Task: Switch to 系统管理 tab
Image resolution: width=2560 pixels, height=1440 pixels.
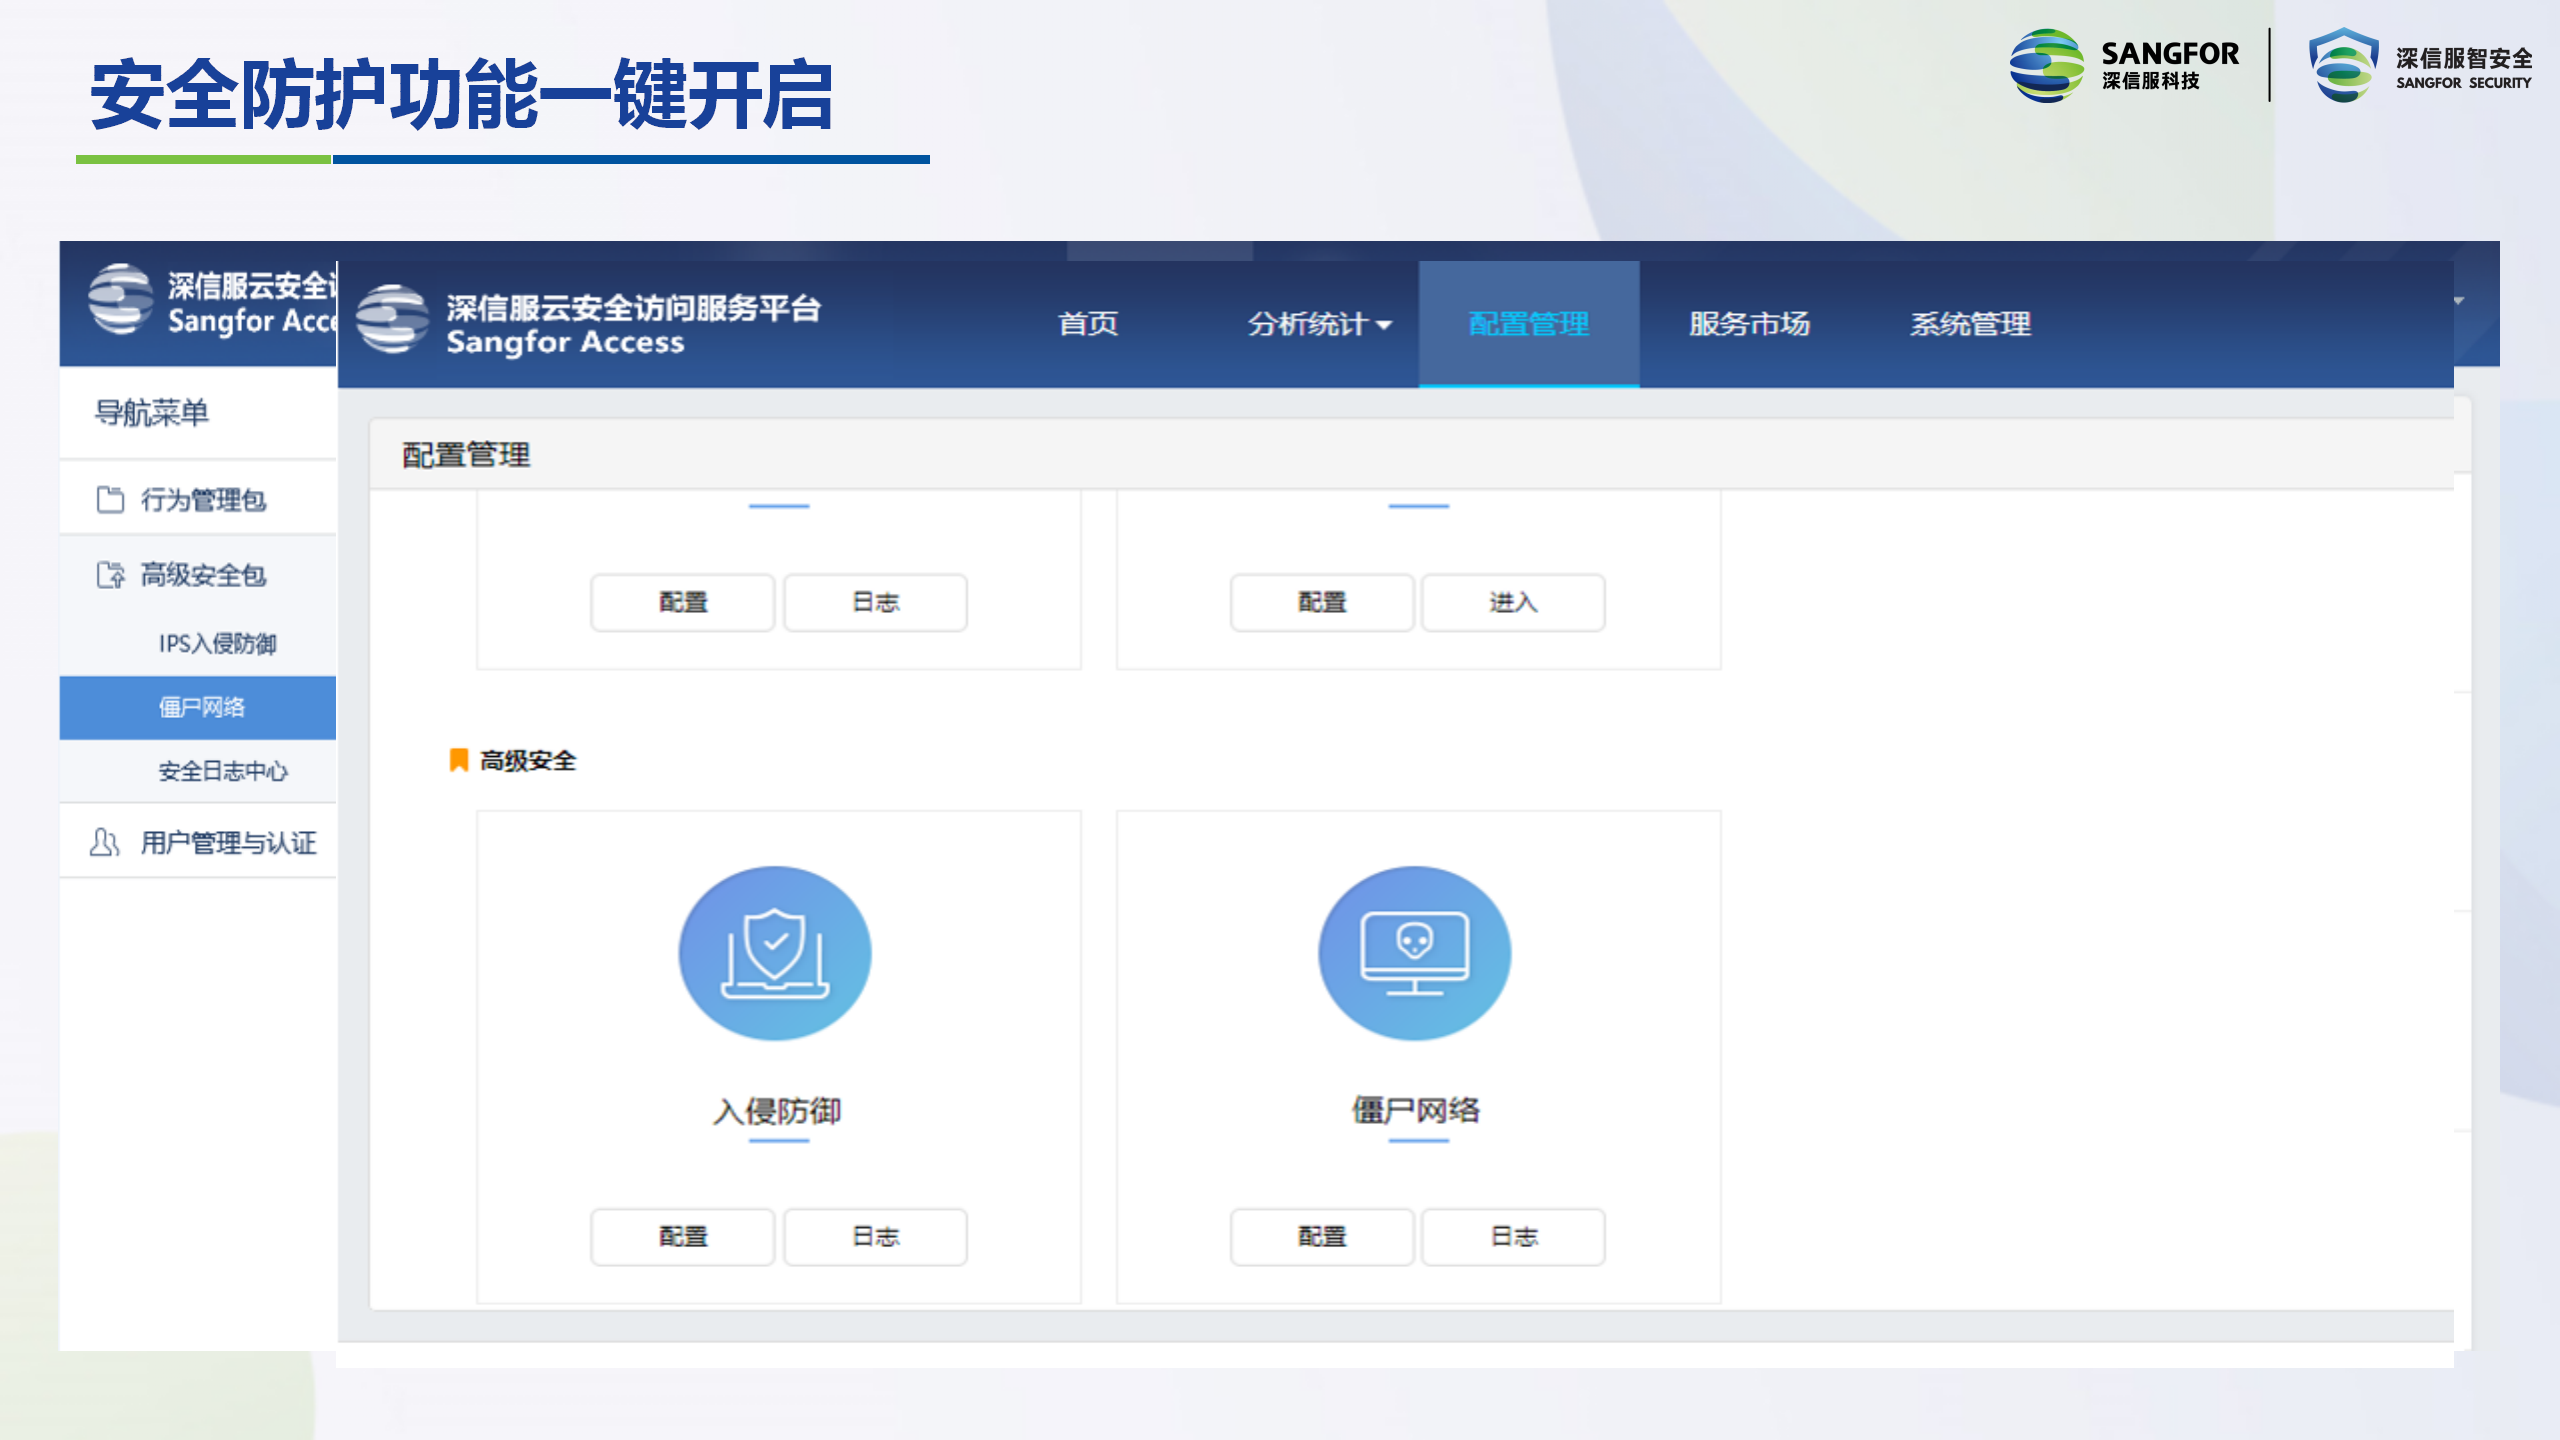Action: pos(1970,324)
